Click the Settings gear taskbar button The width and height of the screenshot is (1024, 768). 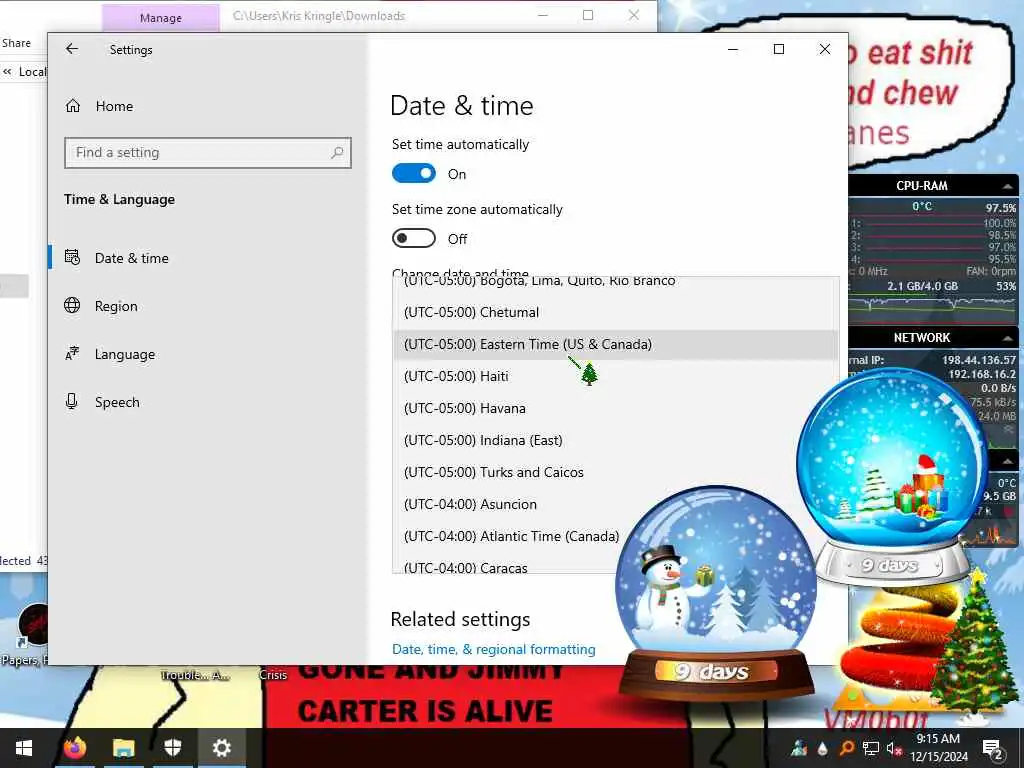221,748
